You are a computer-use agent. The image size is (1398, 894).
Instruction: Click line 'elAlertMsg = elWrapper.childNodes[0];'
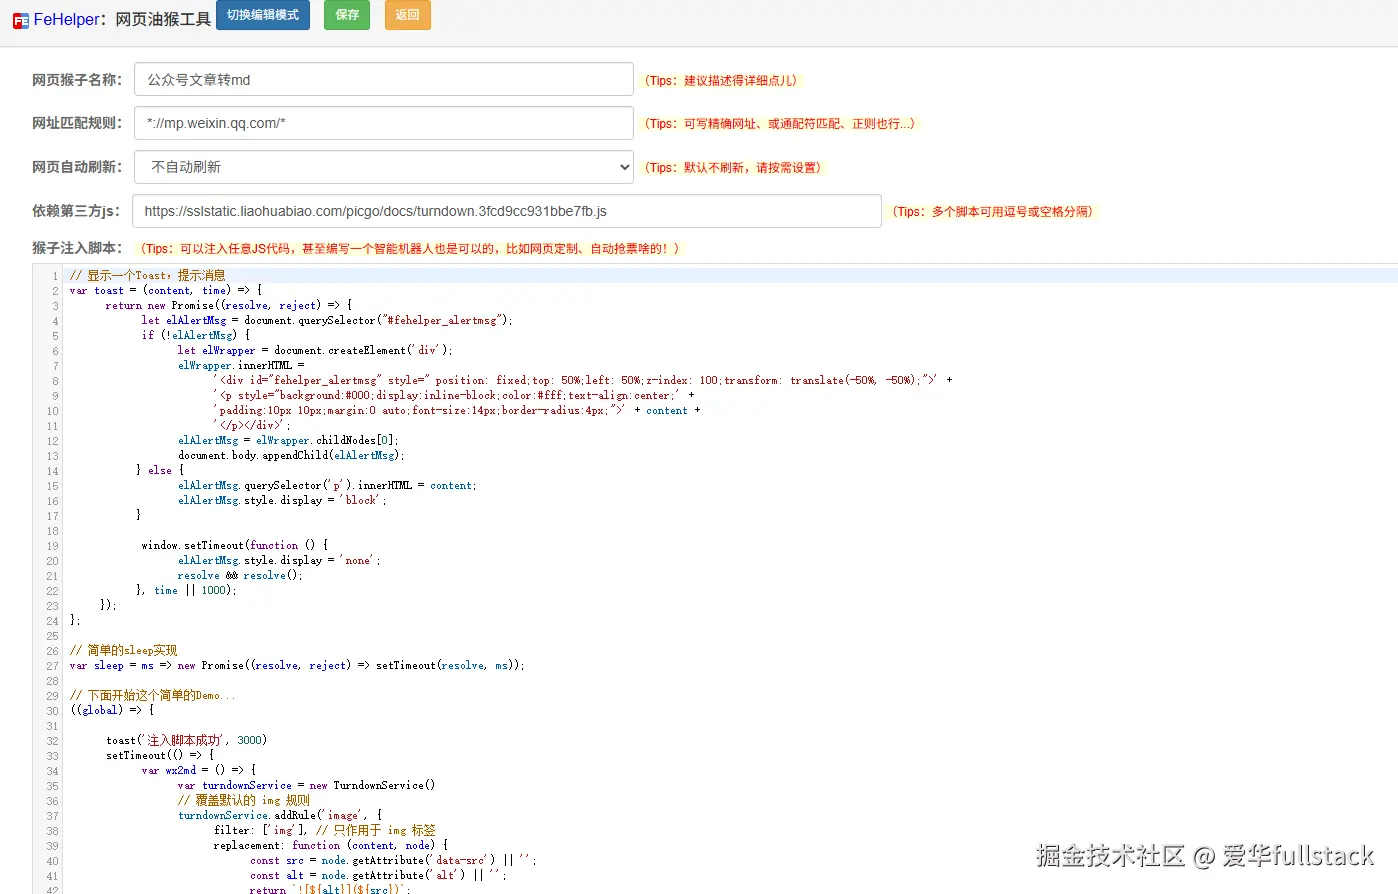288,440
